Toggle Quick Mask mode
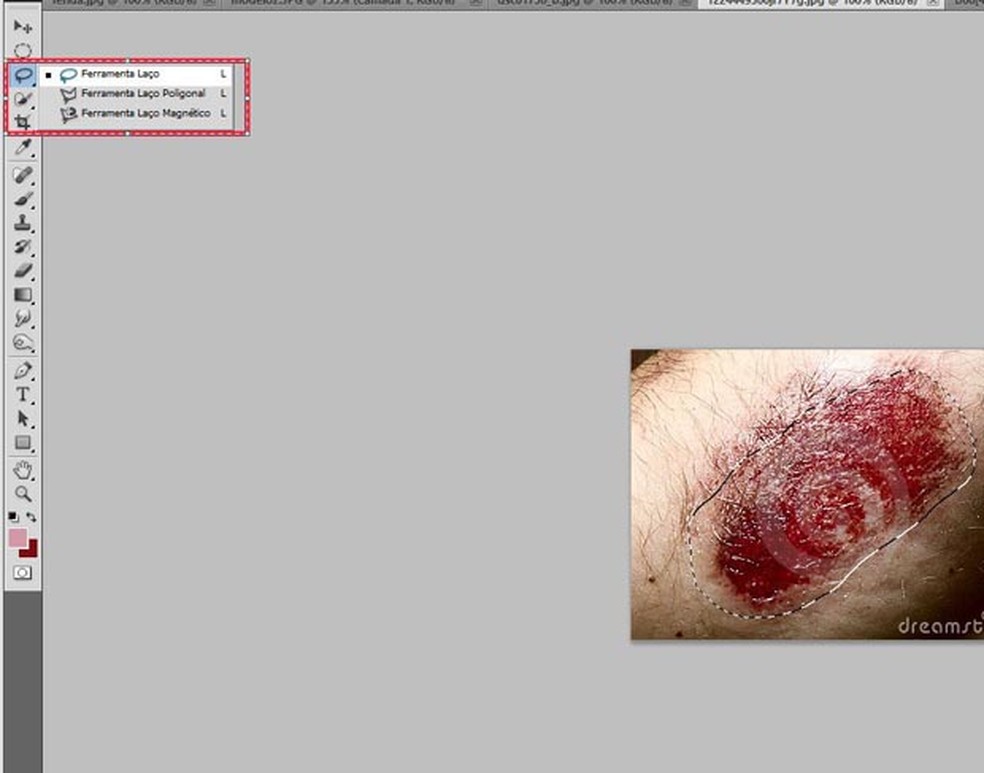The height and width of the screenshot is (773, 984). coord(22,573)
